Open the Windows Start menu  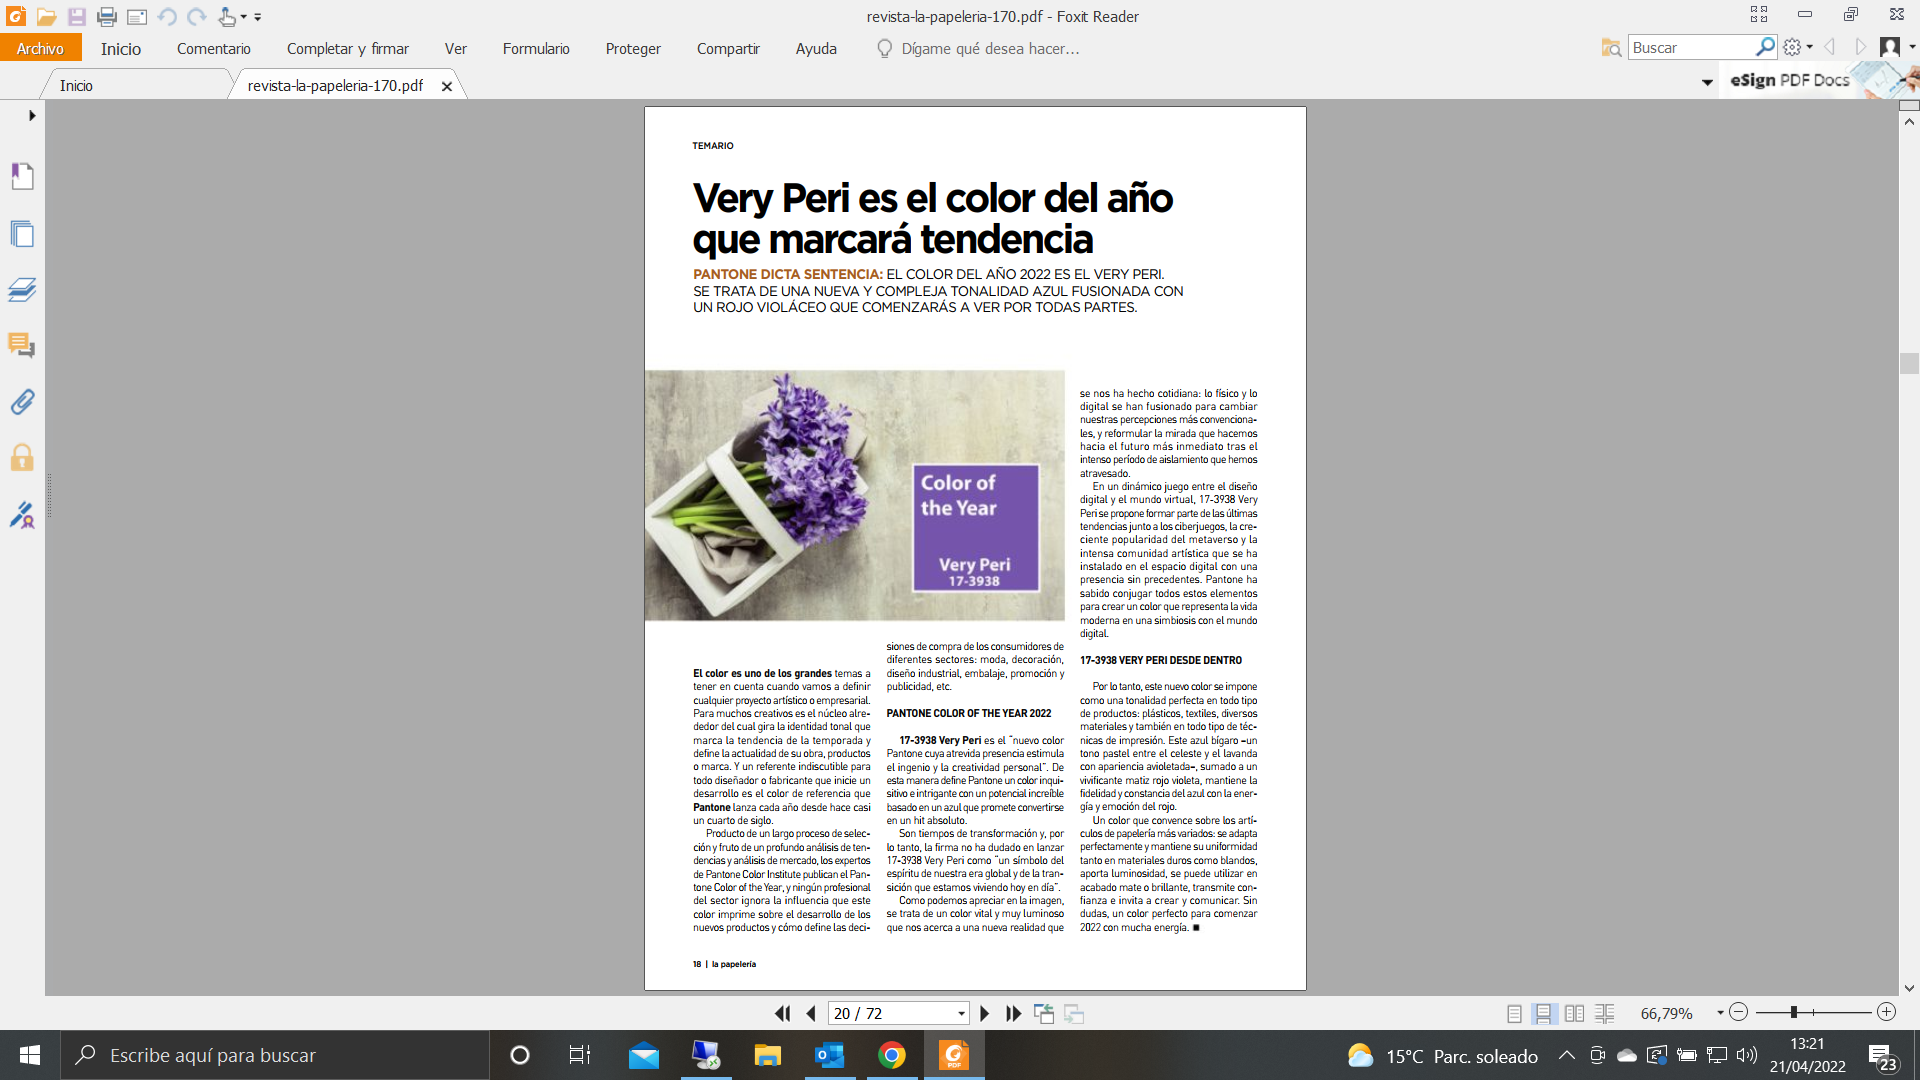[30, 1055]
